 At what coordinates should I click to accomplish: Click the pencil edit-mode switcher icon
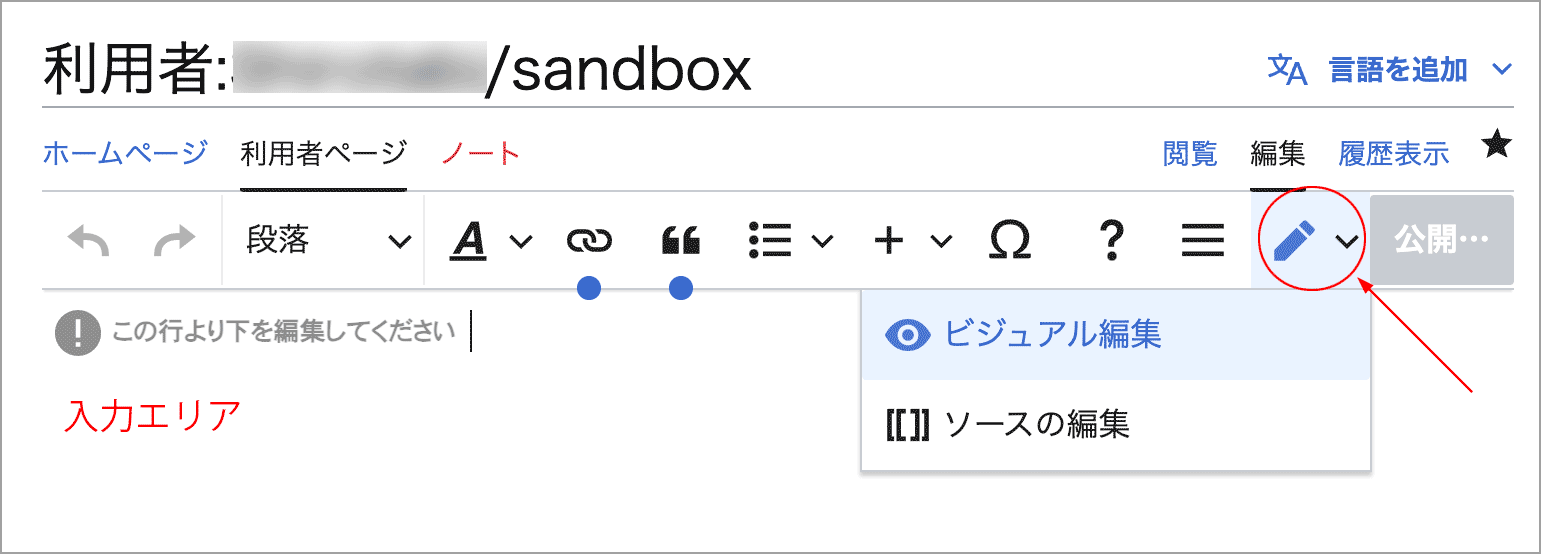tap(1296, 241)
